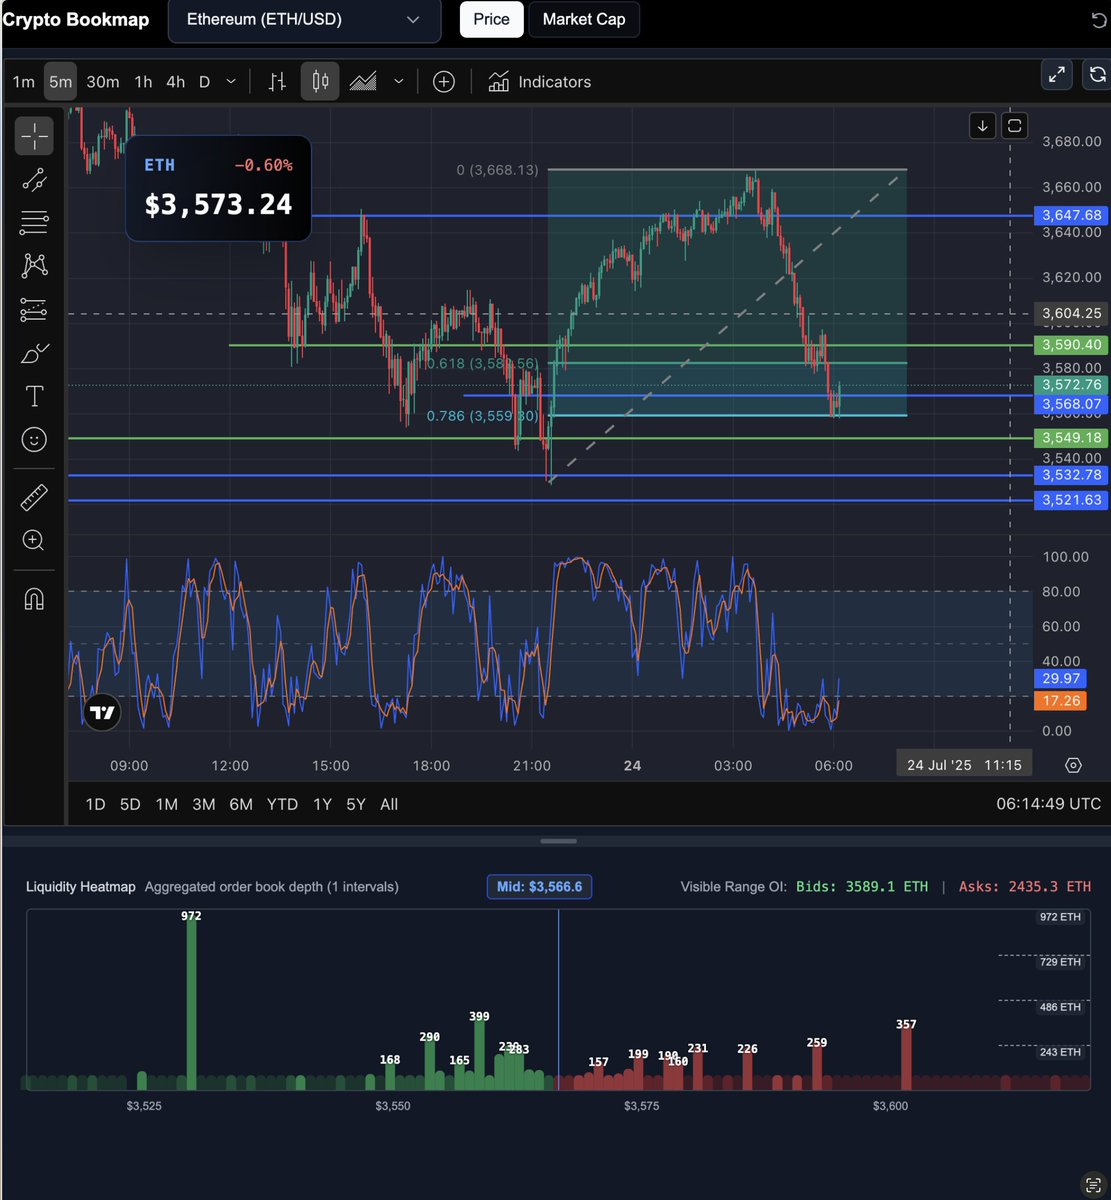Screen dimensions: 1111x1200
Task: Click the 357 ETH ask bar
Action: tap(906, 1059)
